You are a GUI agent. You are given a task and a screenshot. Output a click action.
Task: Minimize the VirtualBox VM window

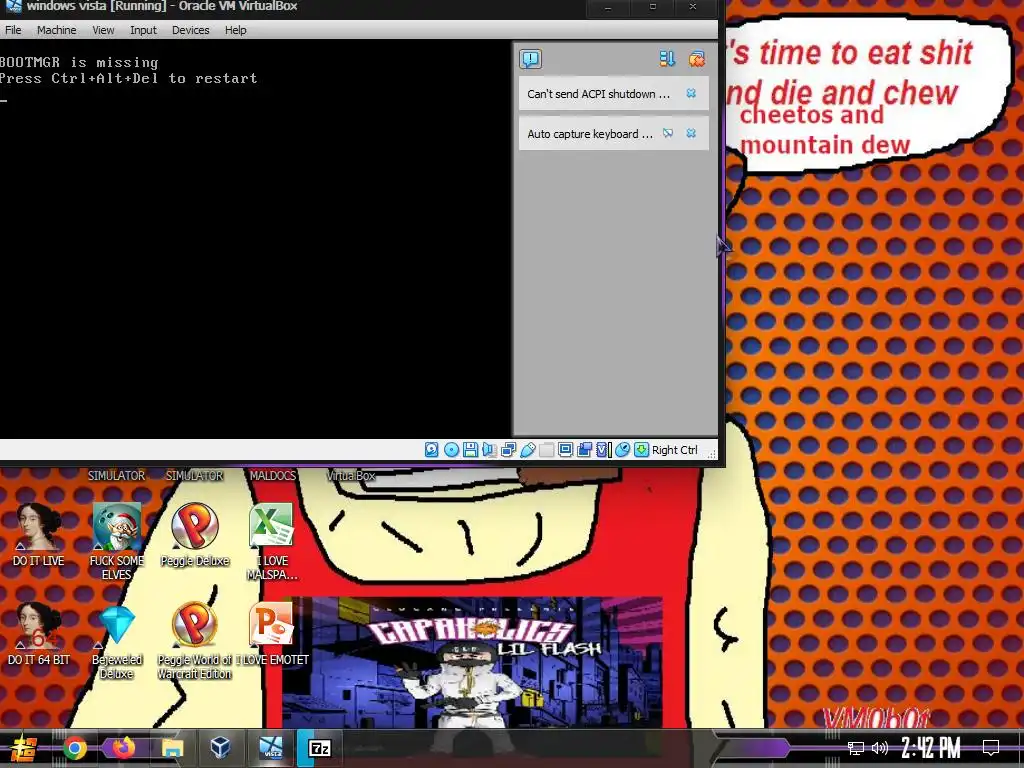608,7
